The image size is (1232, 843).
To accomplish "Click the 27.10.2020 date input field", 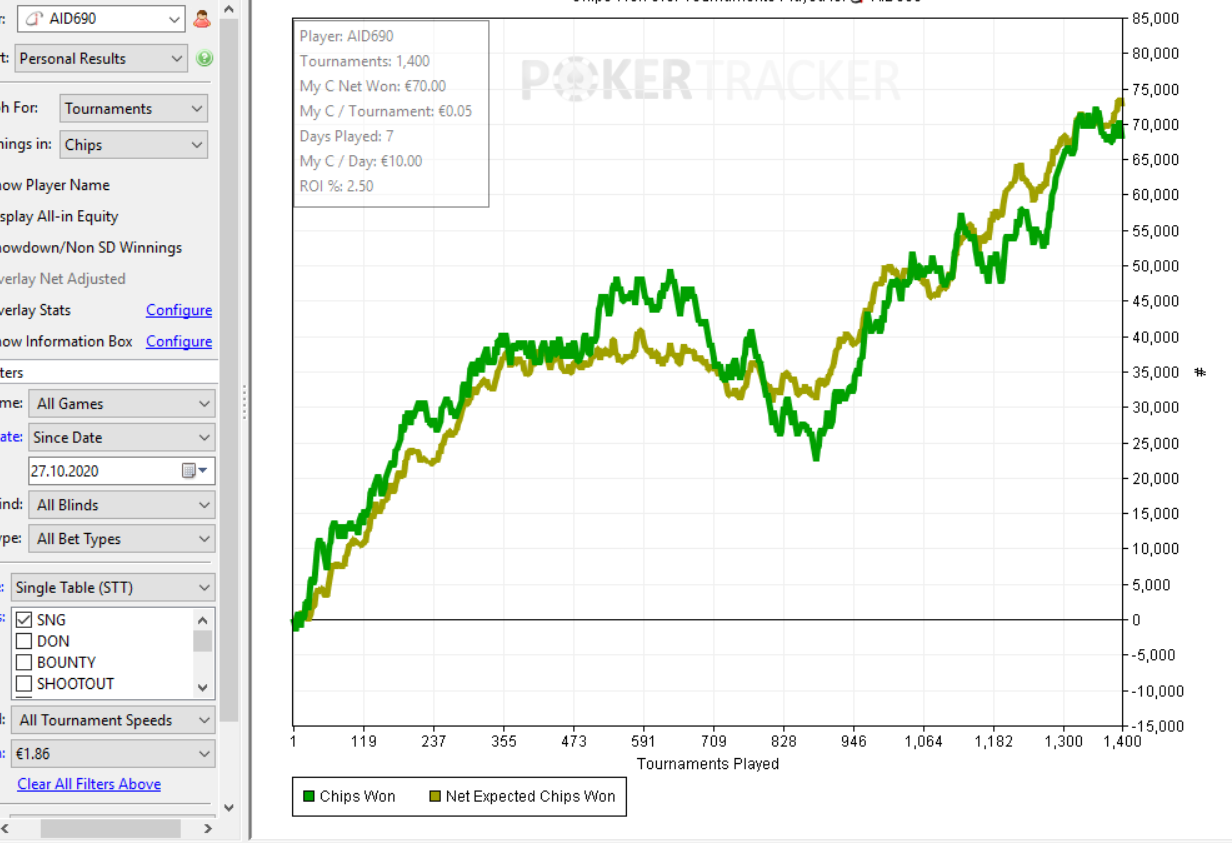I will (100, 471).
